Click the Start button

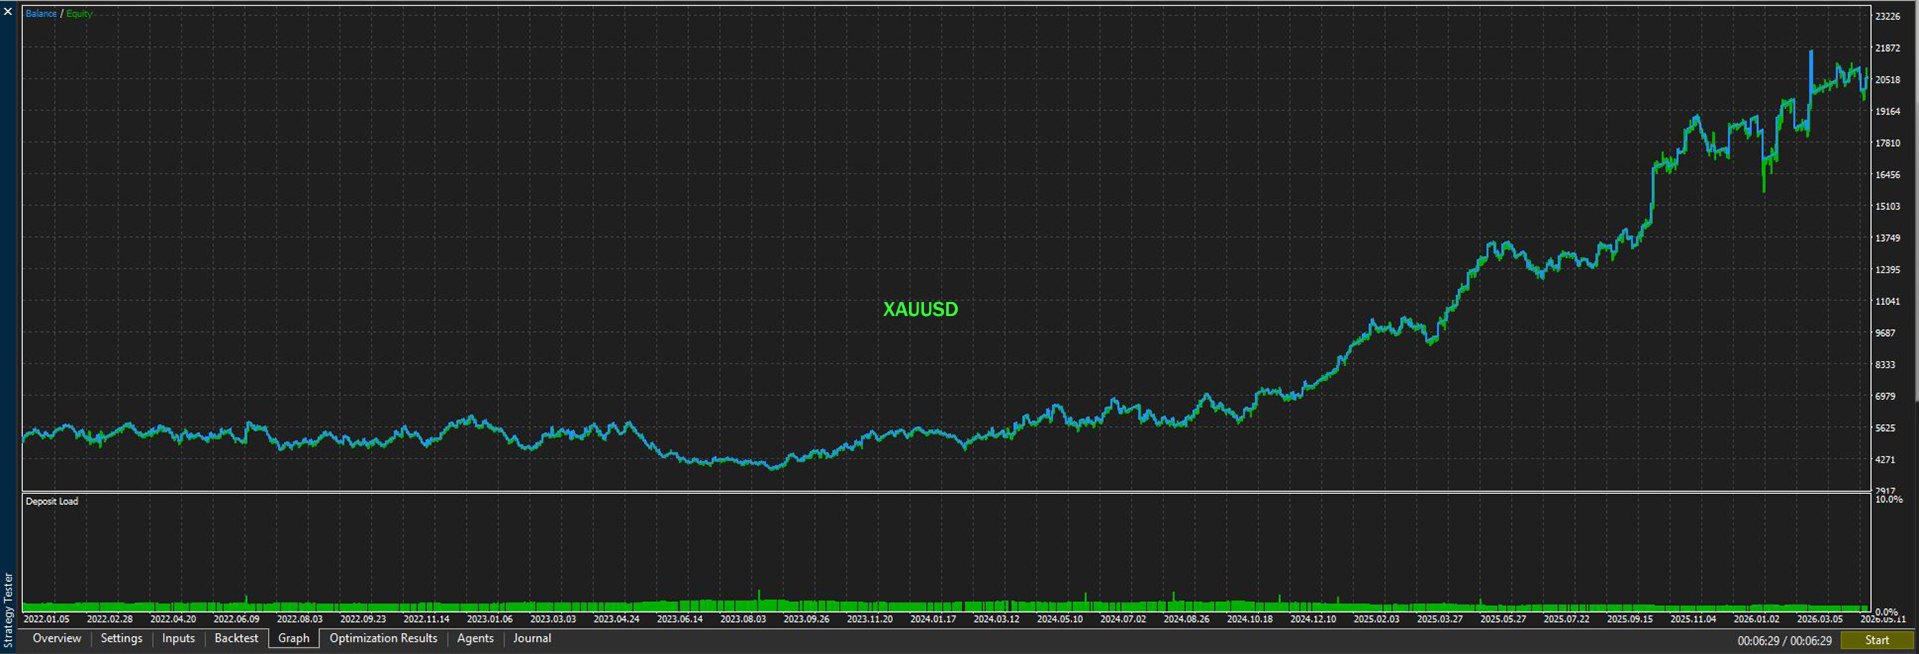[x=1877, y=640]
